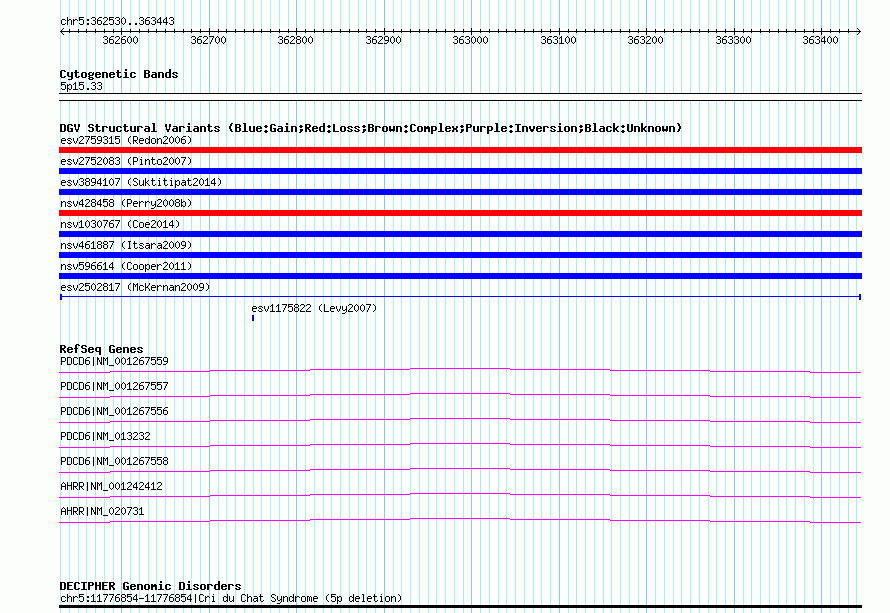
Task: Select transcript AHRR|NM_001242412 label
Action: click(111, 486)
